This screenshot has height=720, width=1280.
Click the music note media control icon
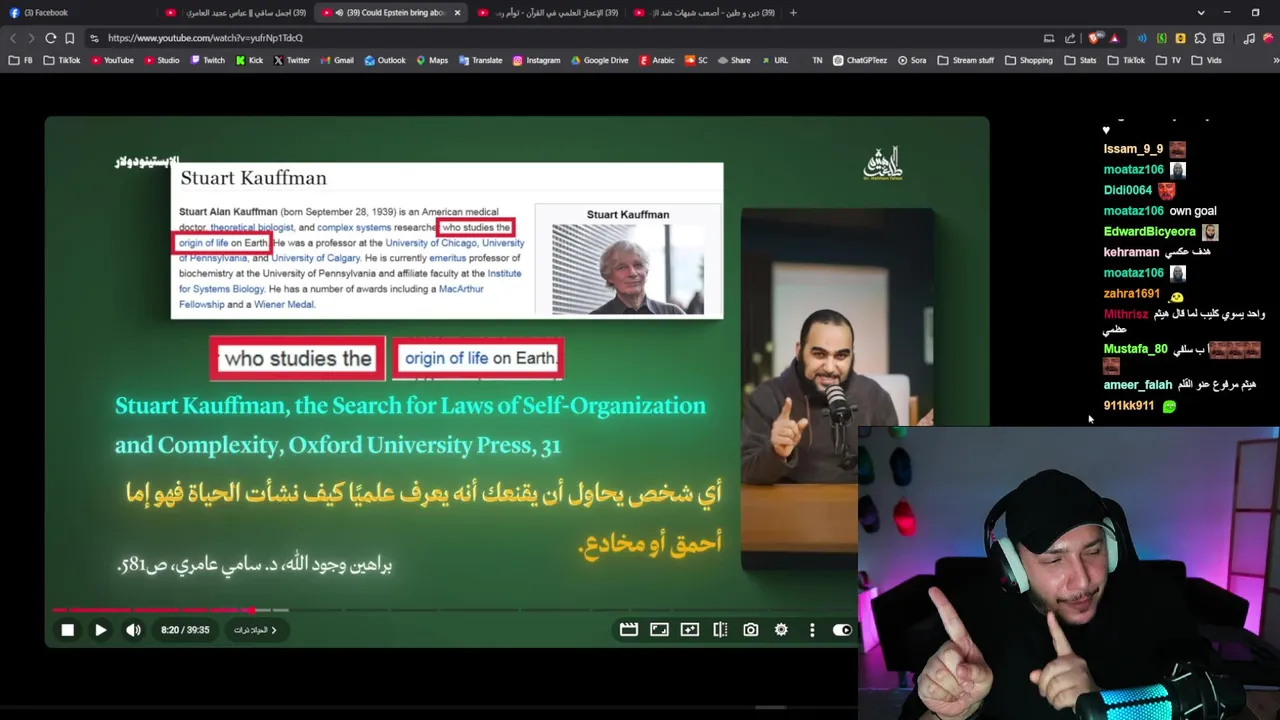(1249, 38)
